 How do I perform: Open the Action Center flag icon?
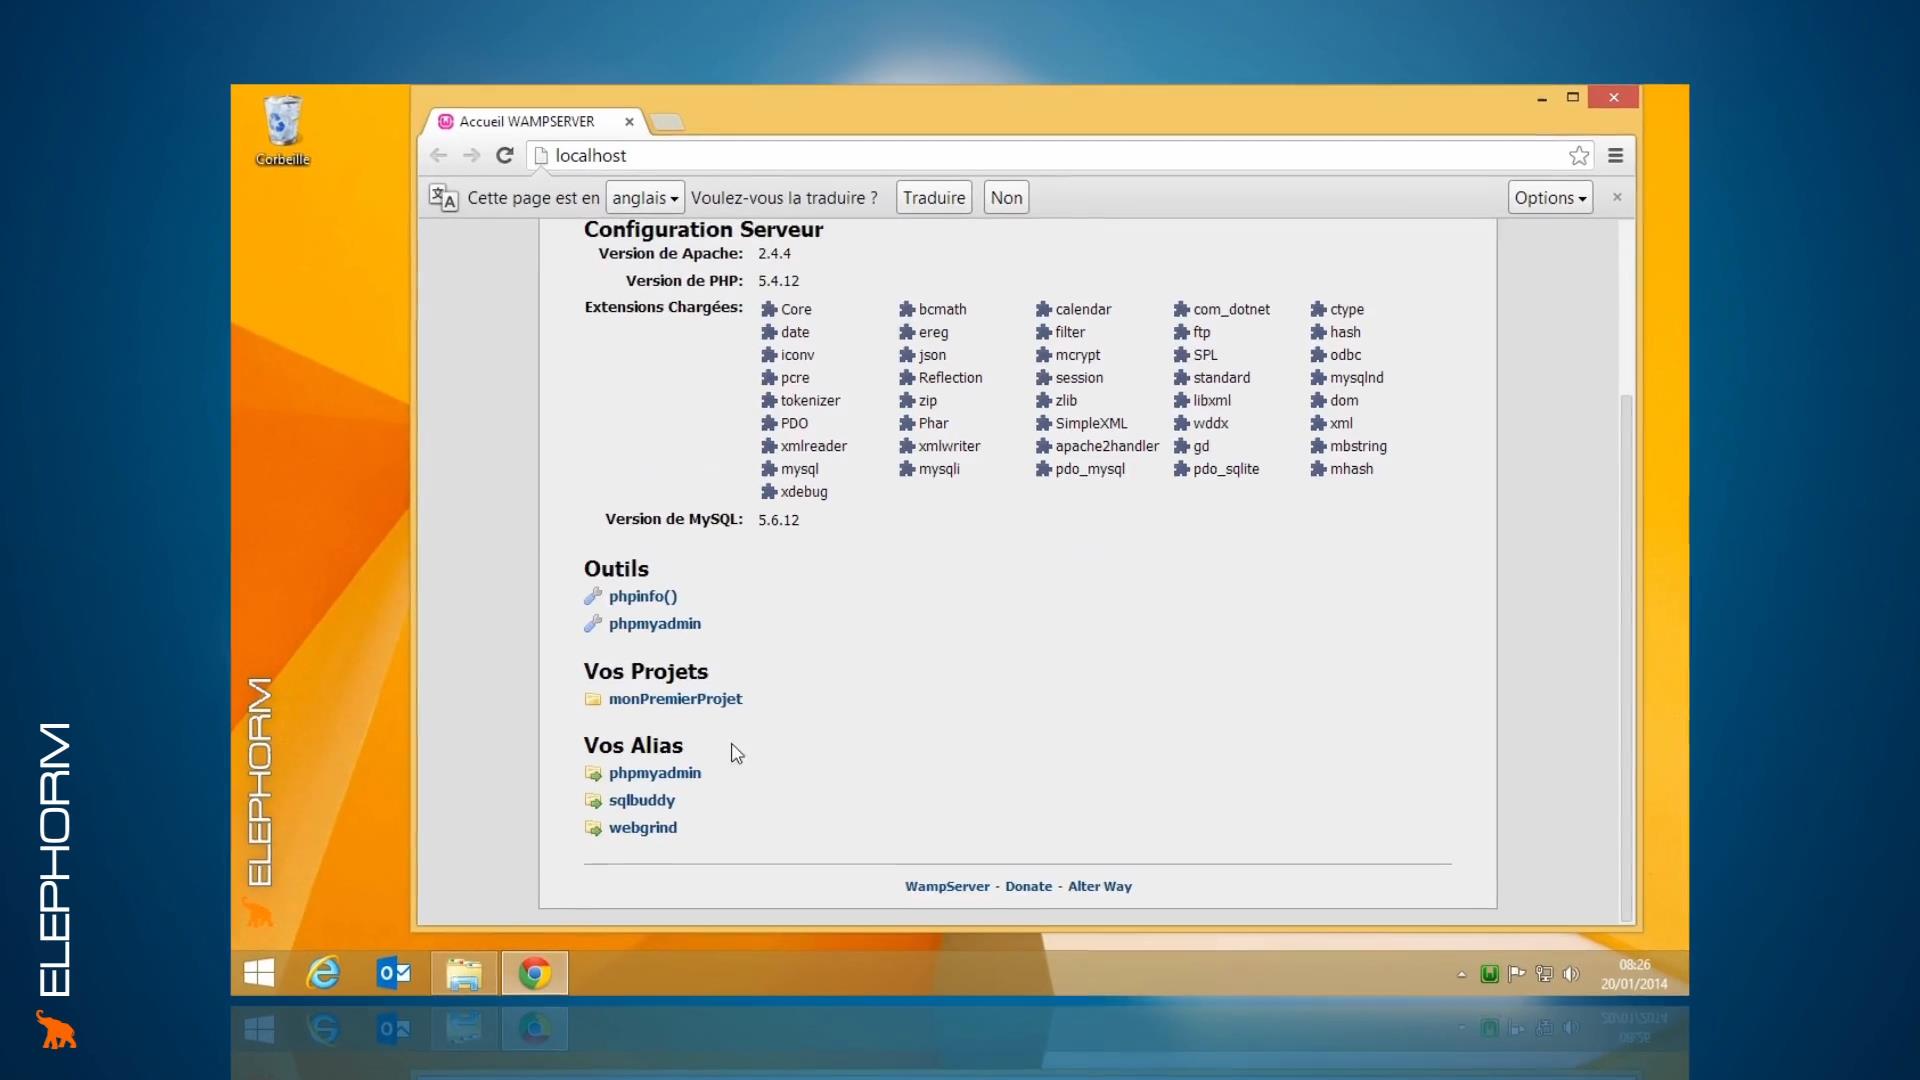(1517, 974)
